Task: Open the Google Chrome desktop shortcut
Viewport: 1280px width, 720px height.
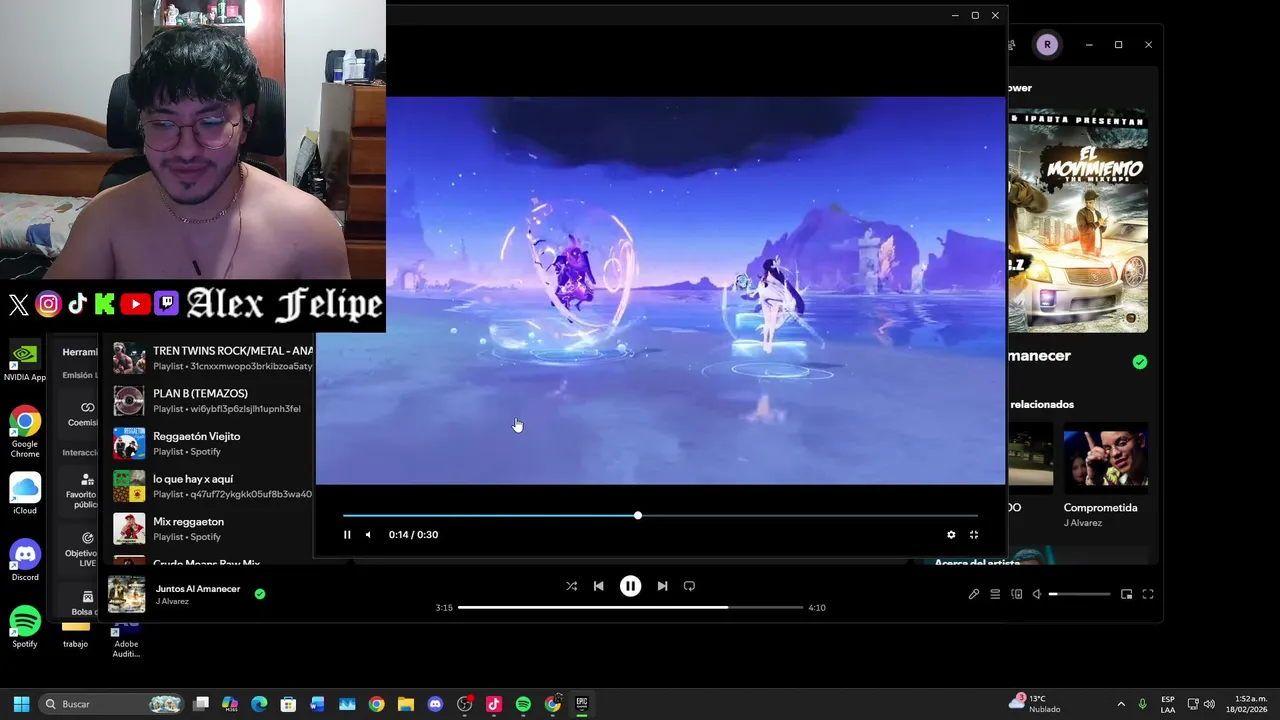Action: [25, 432]
